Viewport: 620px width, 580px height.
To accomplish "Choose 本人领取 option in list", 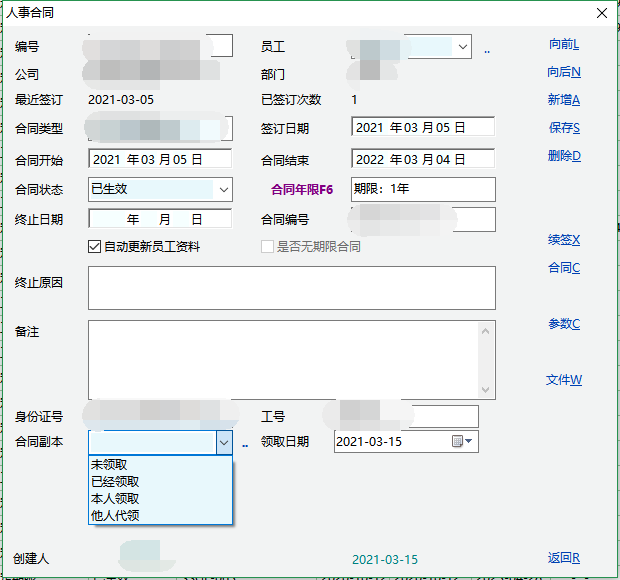I will tap(115, 498).
